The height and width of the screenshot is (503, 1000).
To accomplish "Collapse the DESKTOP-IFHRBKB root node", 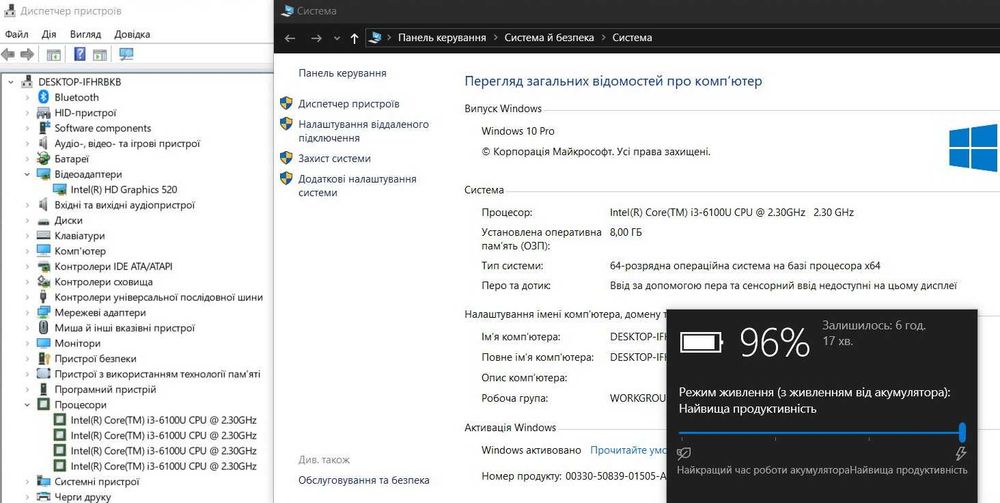I will 11,82.
